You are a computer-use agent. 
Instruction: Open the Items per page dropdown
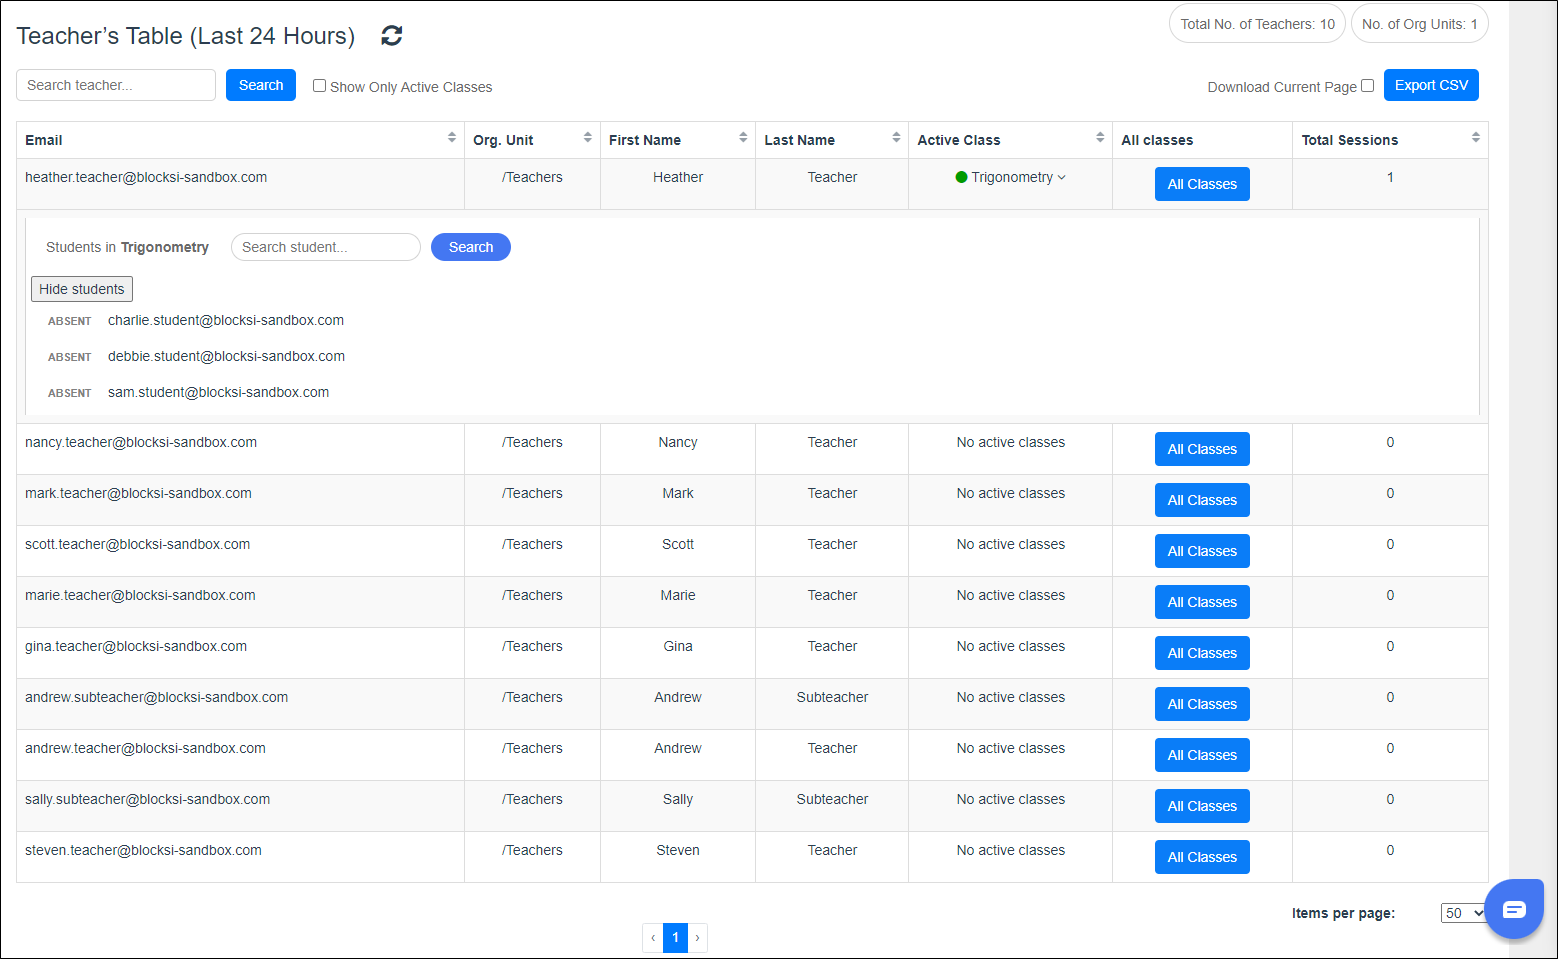click(1464, 913)
